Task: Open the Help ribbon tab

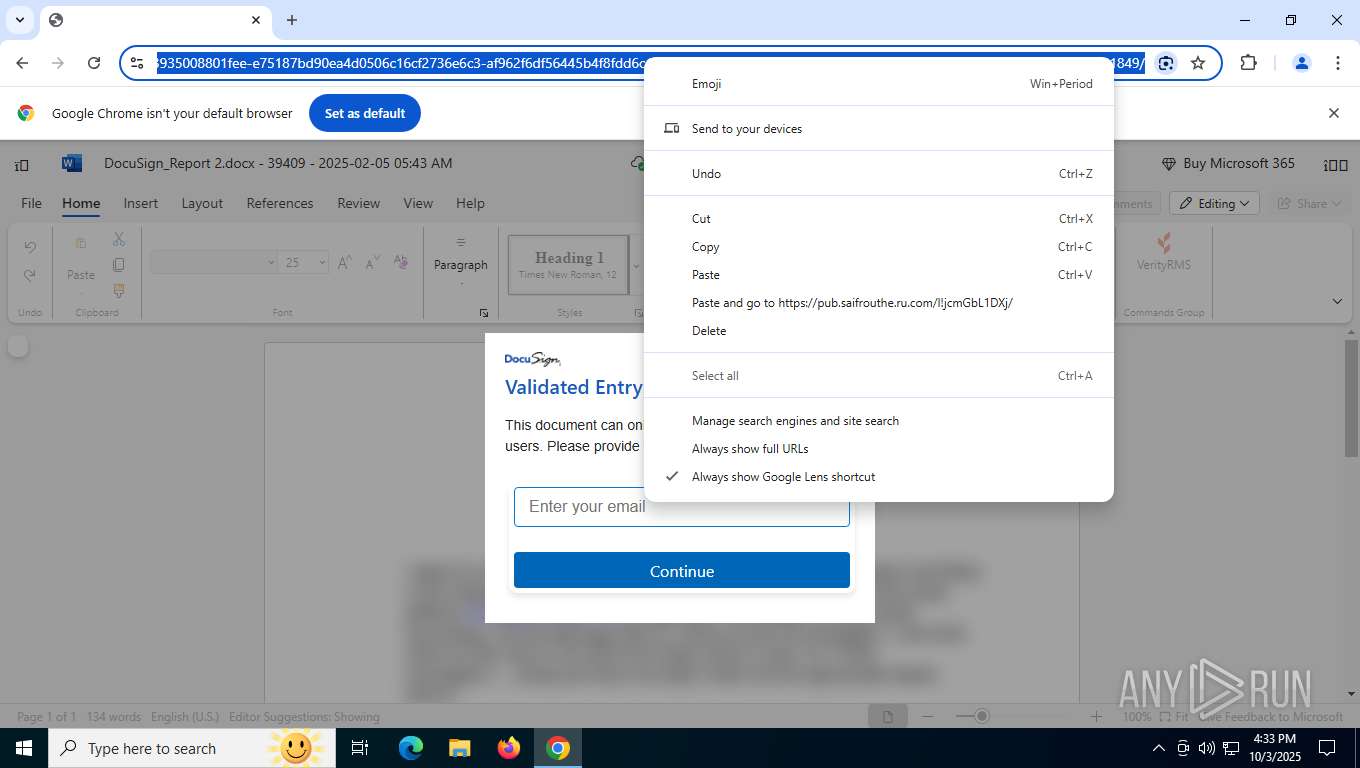Action: 470,203
